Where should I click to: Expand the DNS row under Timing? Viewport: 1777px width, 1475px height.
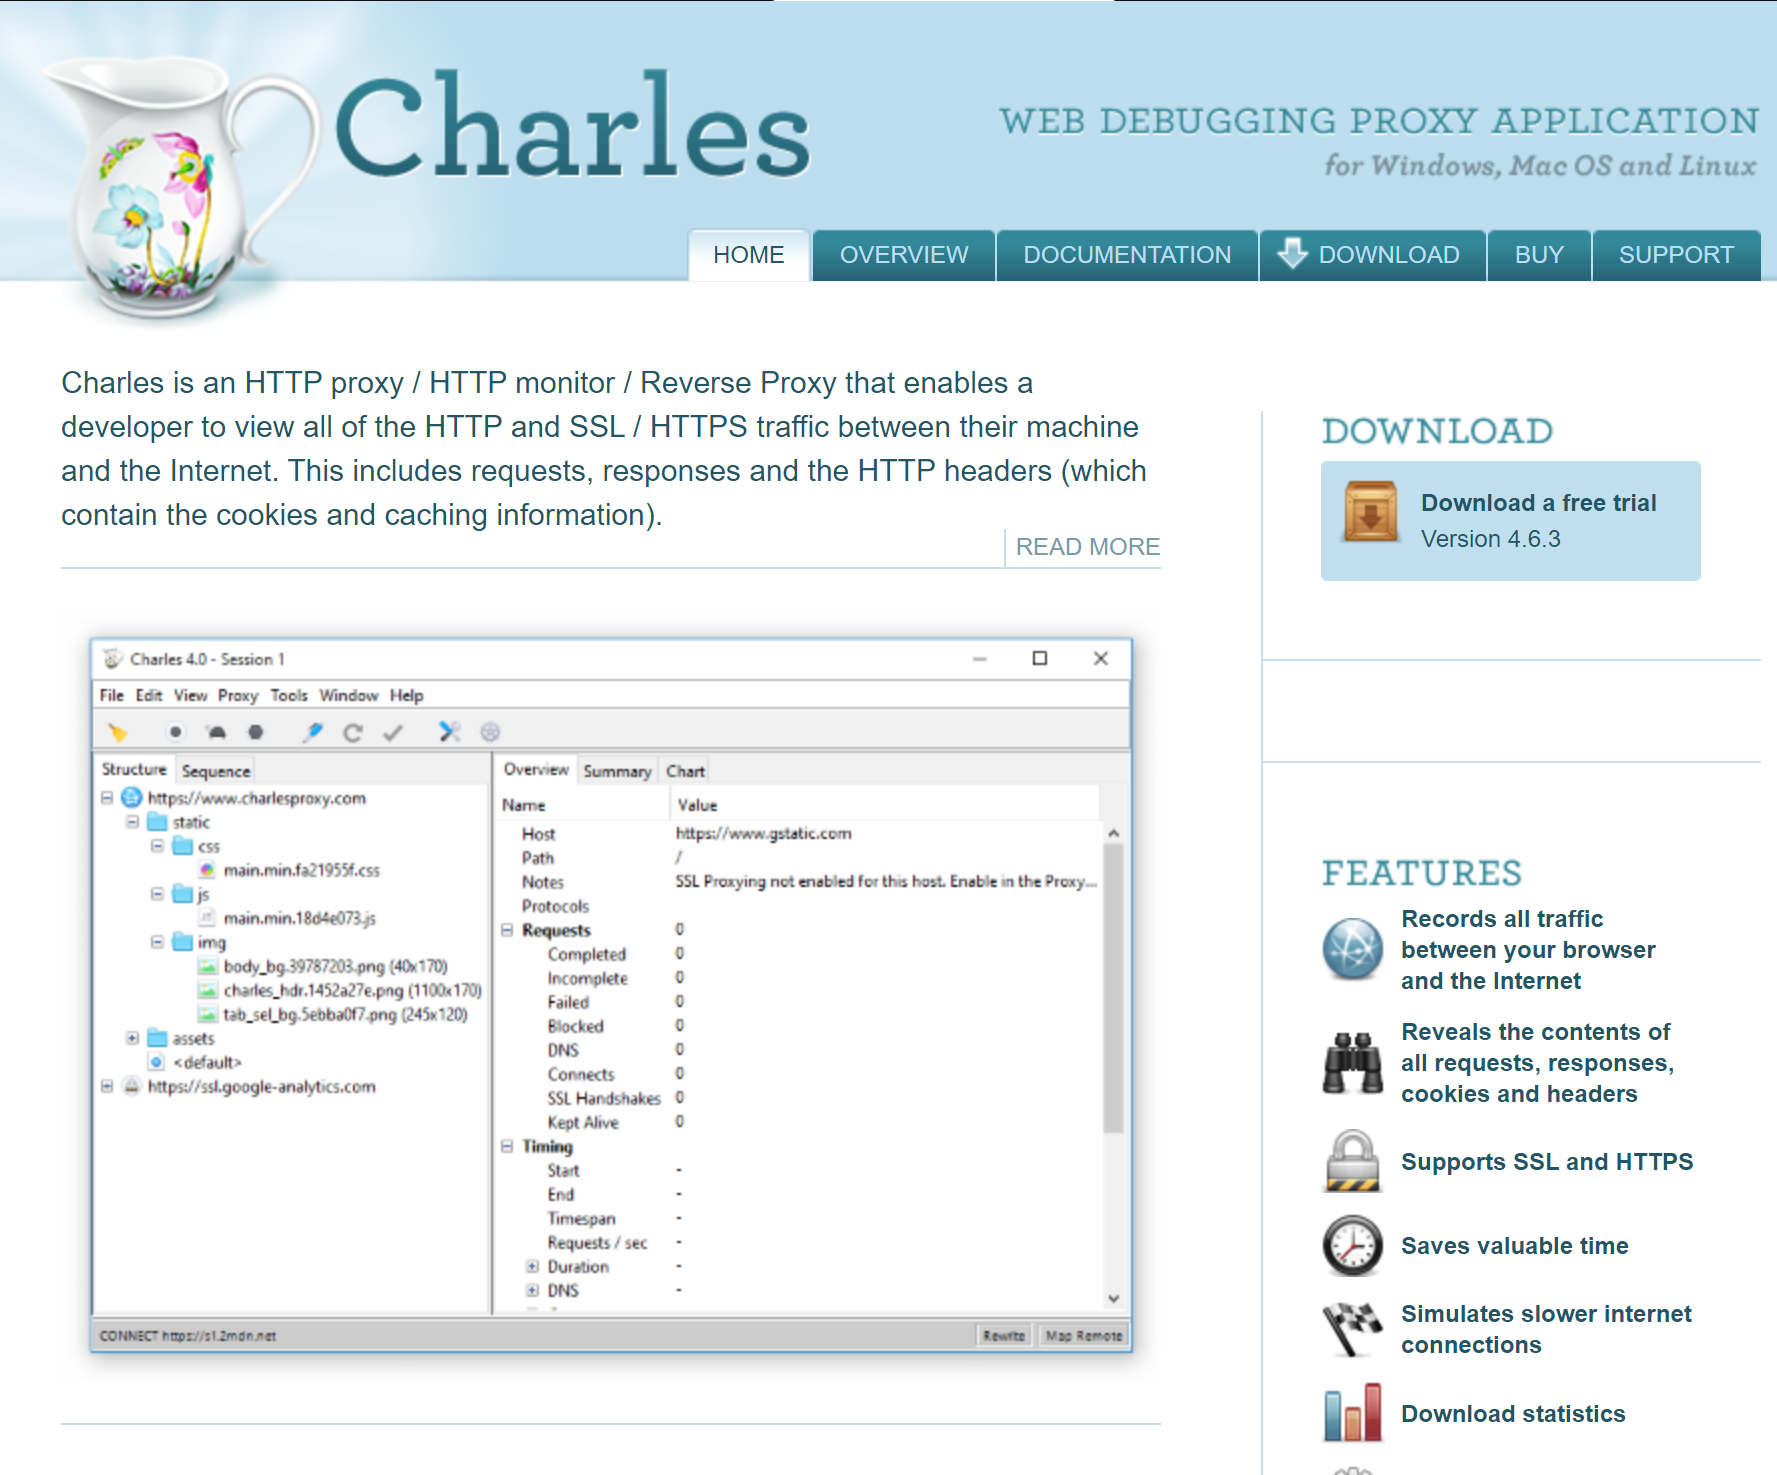(x=532, y=1290)
